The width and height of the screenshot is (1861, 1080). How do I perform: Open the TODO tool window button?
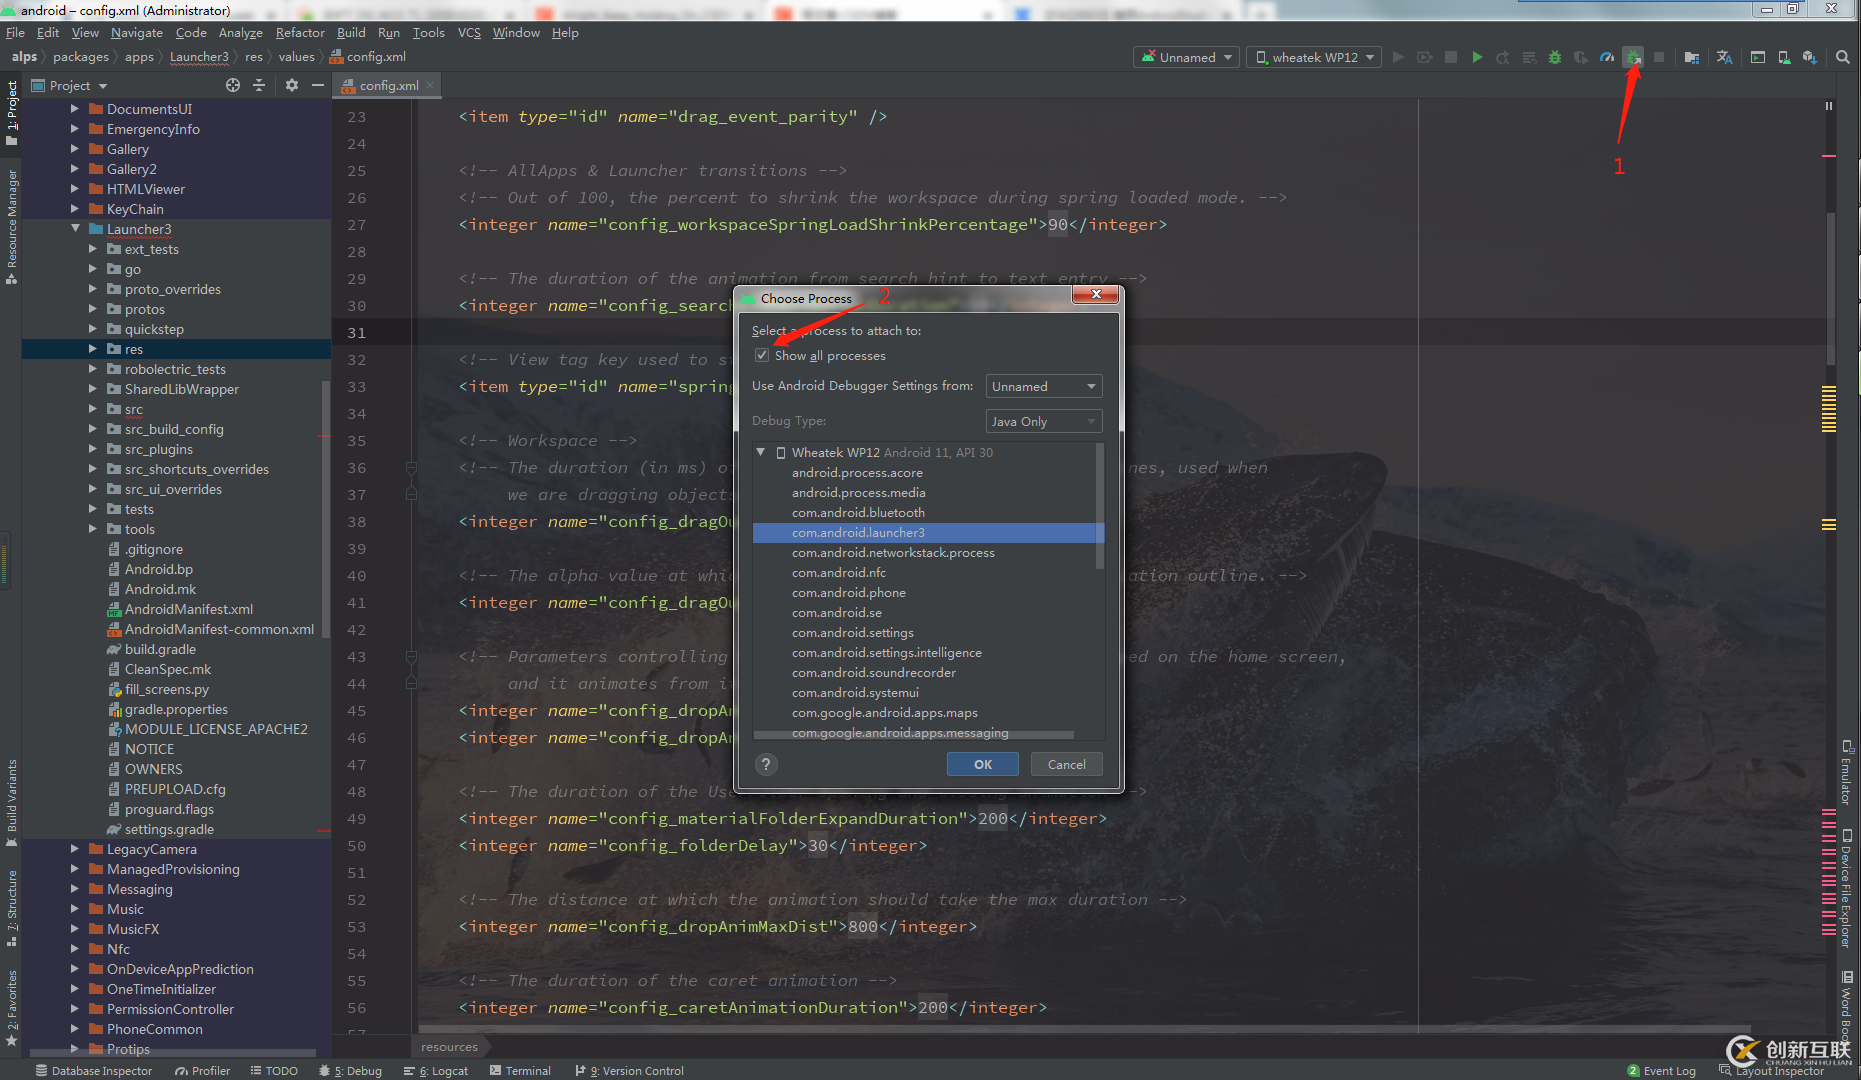[274, 1070]
